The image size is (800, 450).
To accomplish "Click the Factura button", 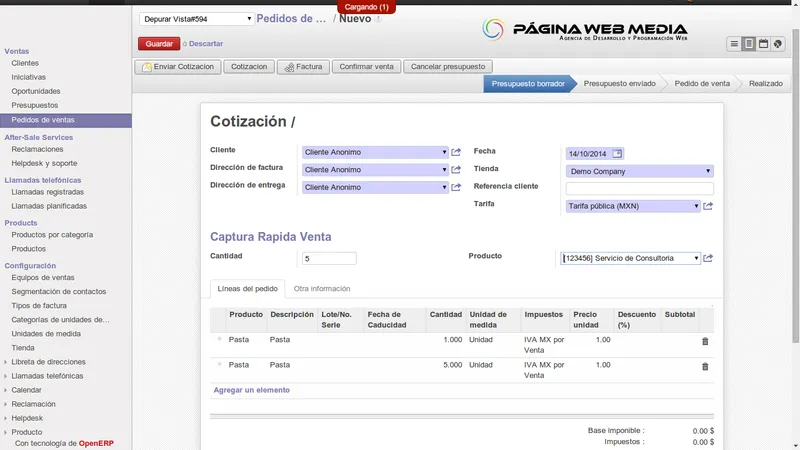I will pos(303,67).
